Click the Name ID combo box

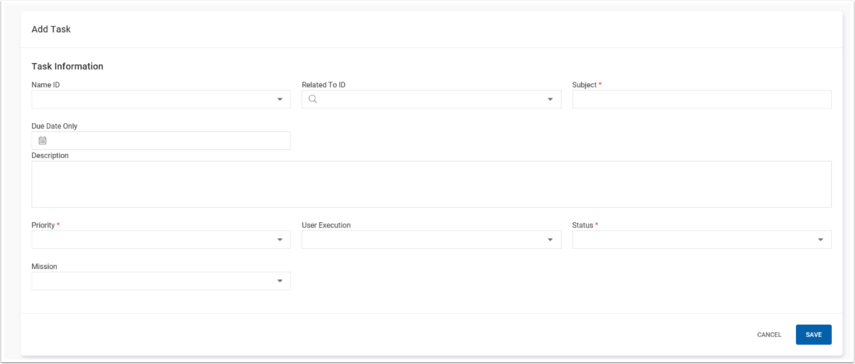point(161,100)
